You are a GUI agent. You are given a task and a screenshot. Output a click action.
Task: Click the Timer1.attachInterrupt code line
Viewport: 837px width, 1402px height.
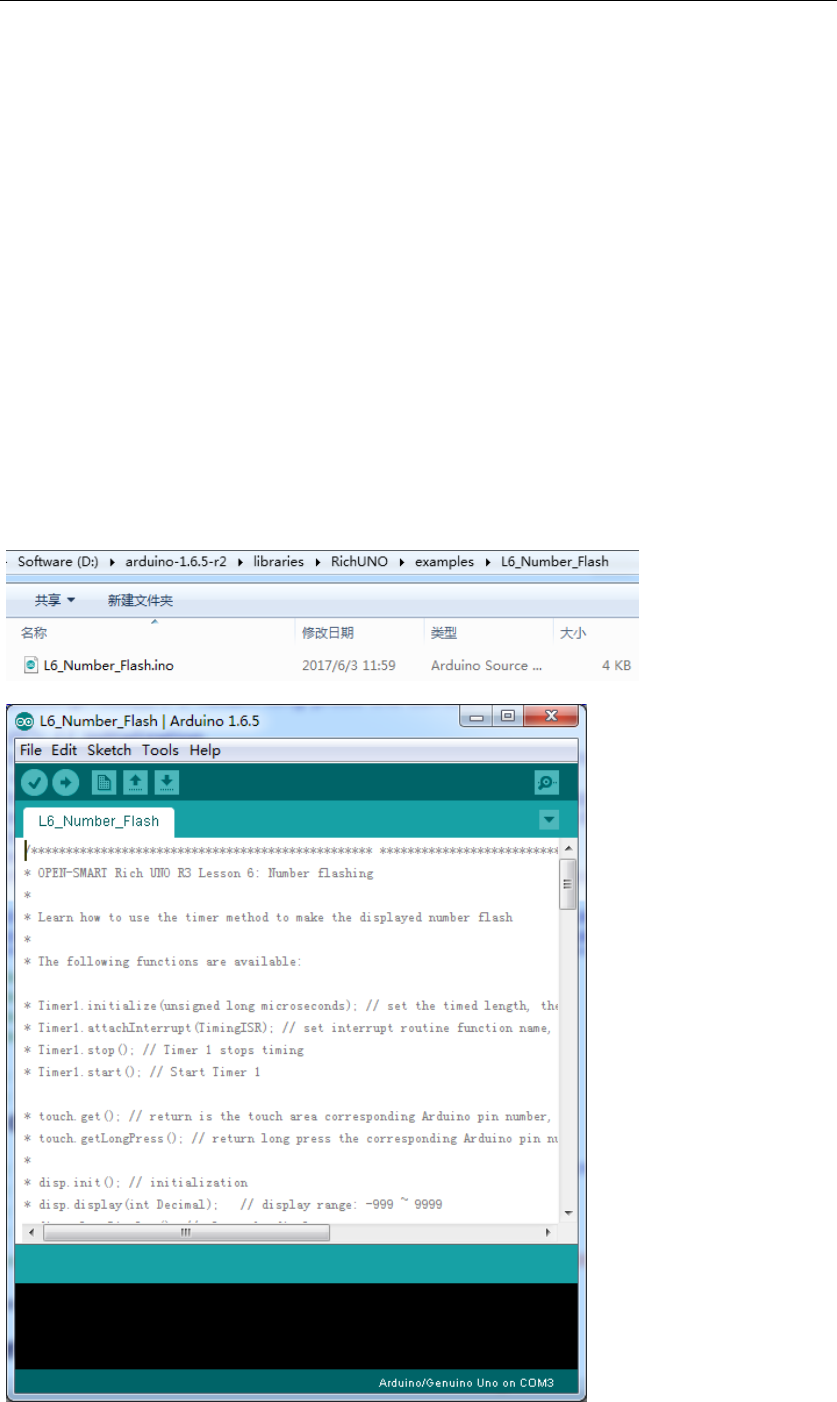291,1027
